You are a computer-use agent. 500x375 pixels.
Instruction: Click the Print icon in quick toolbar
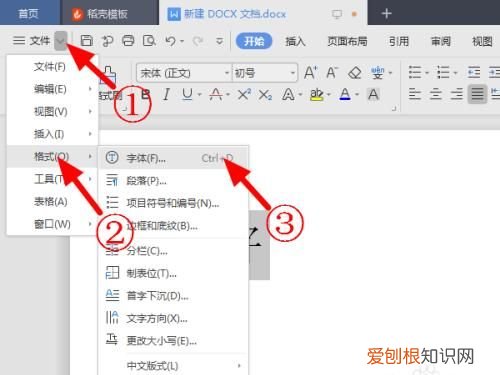point(128,41)
